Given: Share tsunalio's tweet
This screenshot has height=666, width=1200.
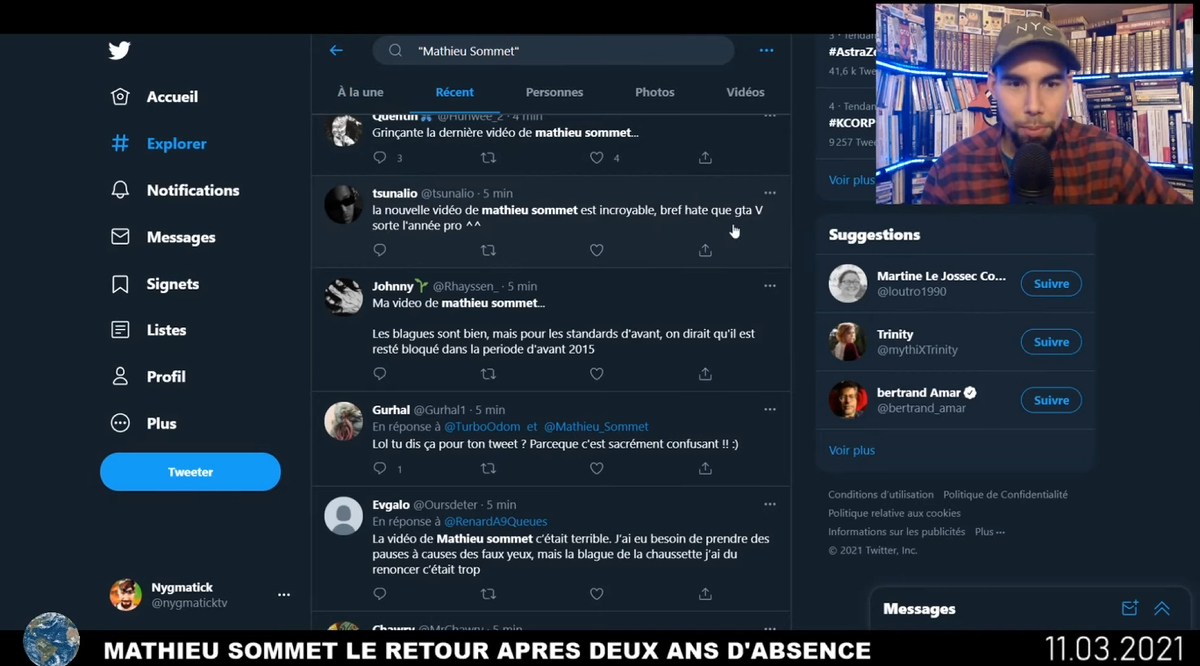Looking at the screenshot, I should click(x=705, y=250).
